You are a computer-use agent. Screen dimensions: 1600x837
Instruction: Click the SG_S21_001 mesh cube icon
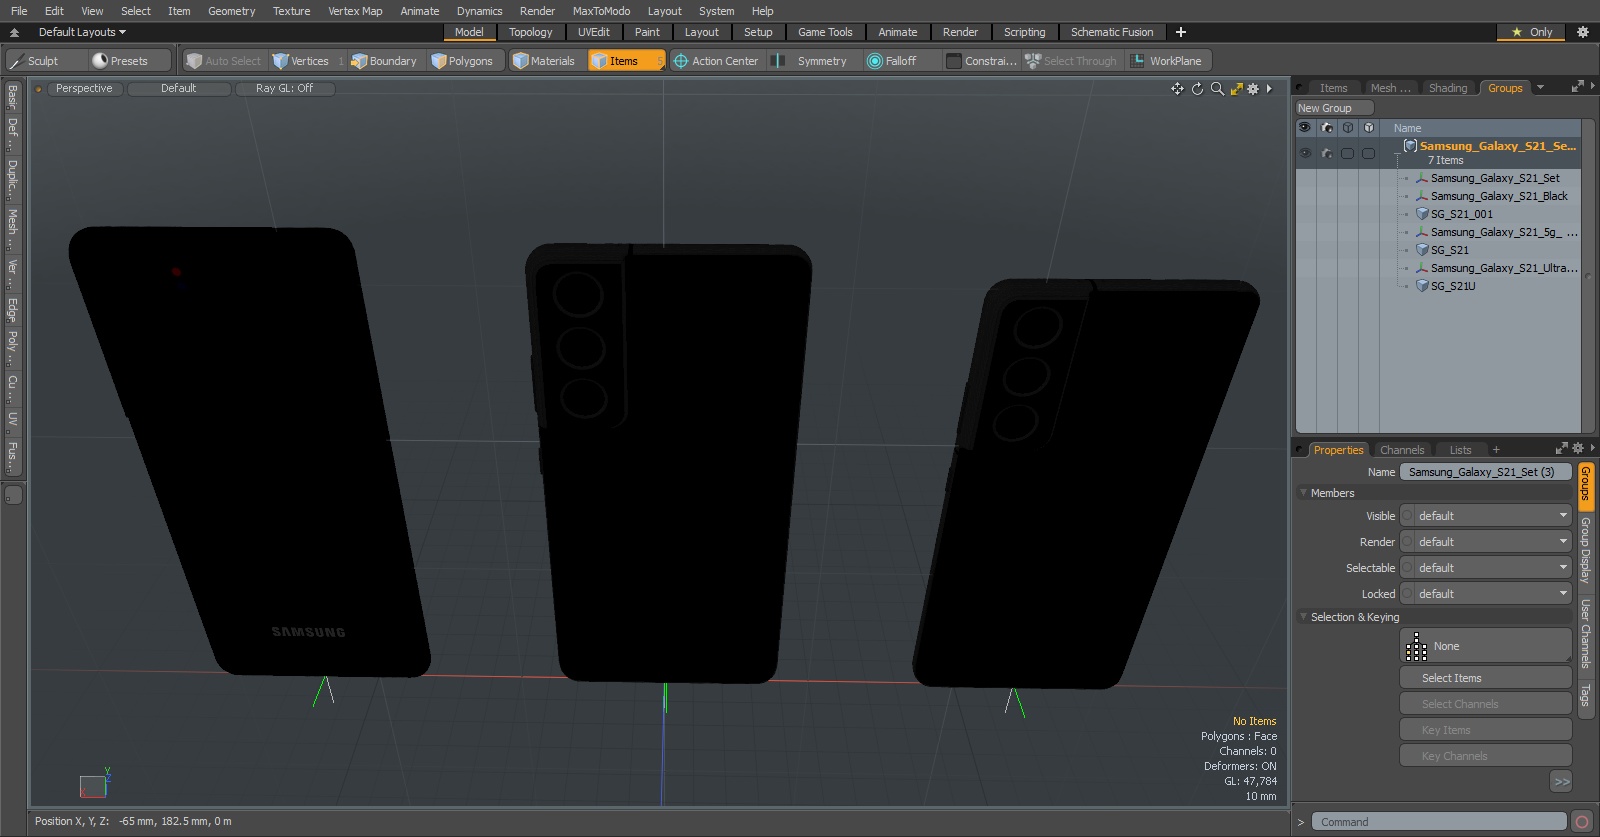pos(1422,214)
